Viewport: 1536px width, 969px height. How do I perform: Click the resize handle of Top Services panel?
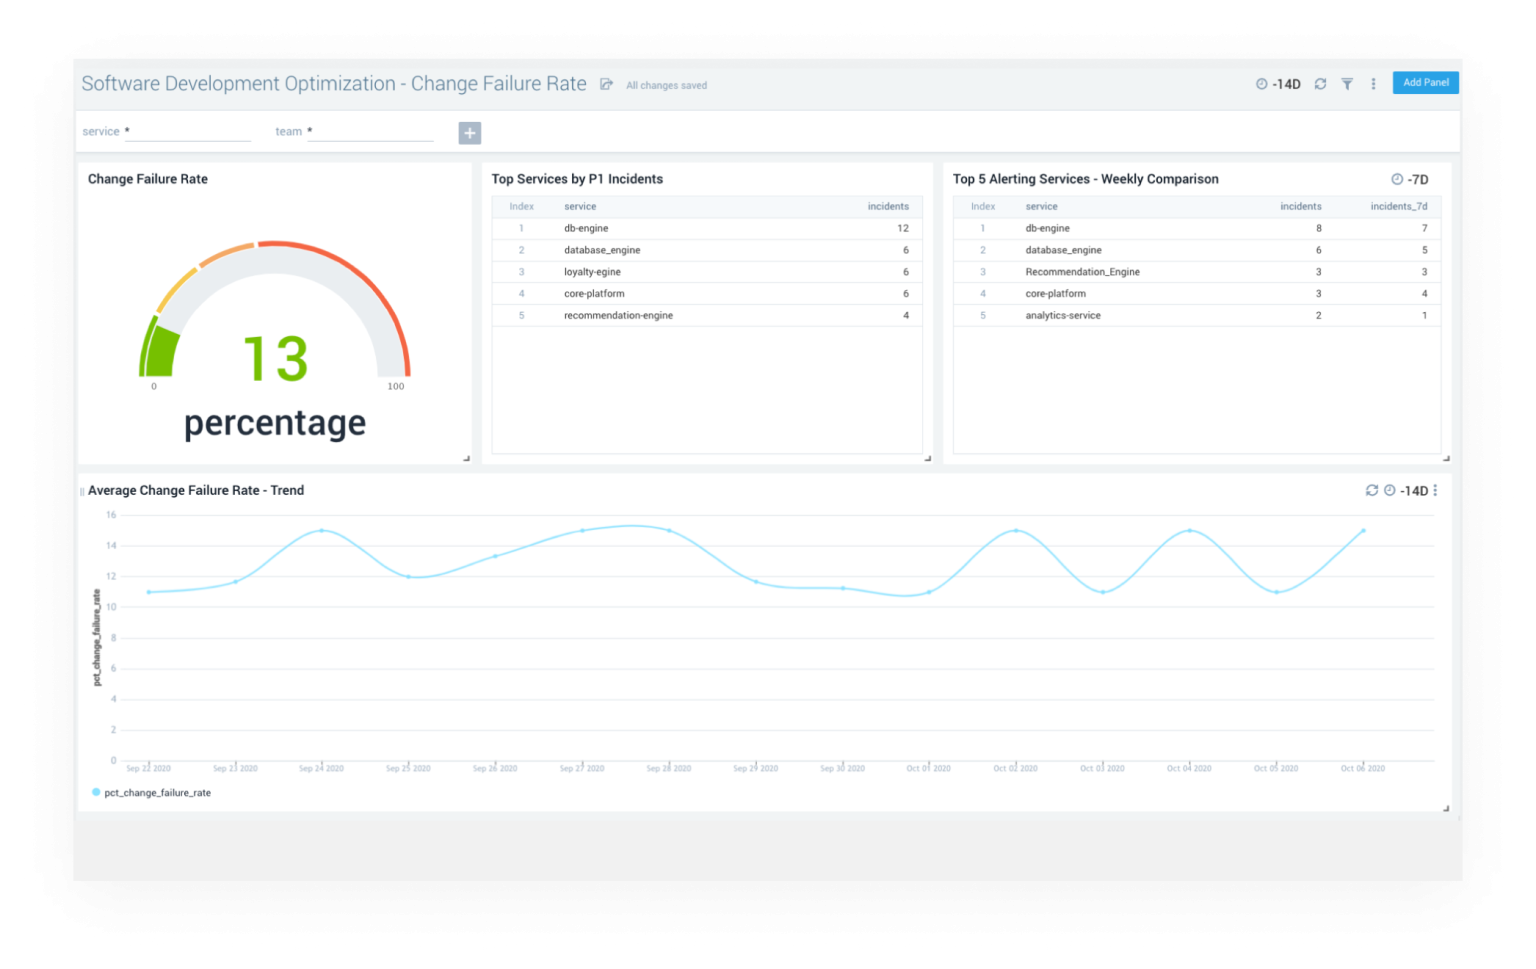(928, 459)
